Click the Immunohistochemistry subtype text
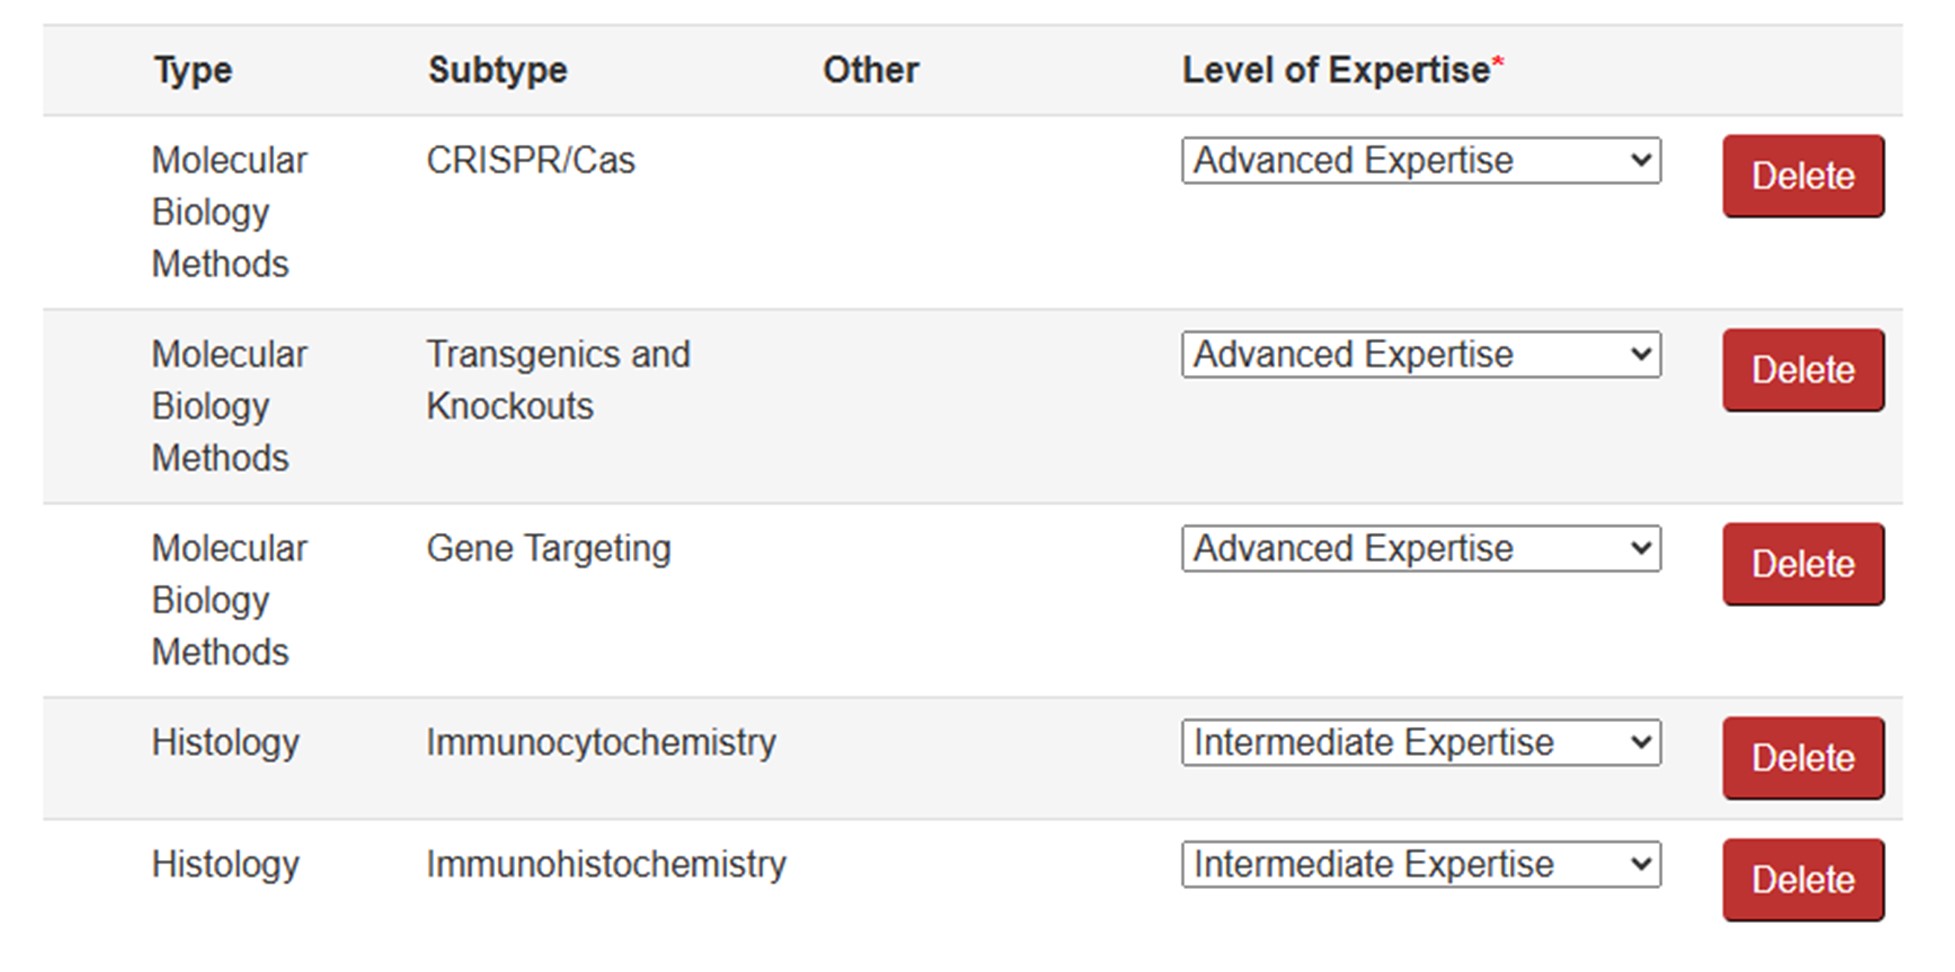The image size is (1955, 972). point(606,865)
